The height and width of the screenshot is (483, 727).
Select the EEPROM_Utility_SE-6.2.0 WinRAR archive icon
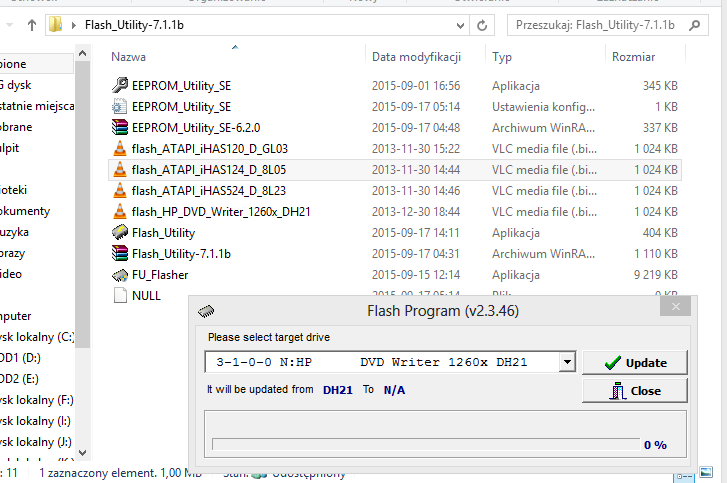click(x=120, y=127)
